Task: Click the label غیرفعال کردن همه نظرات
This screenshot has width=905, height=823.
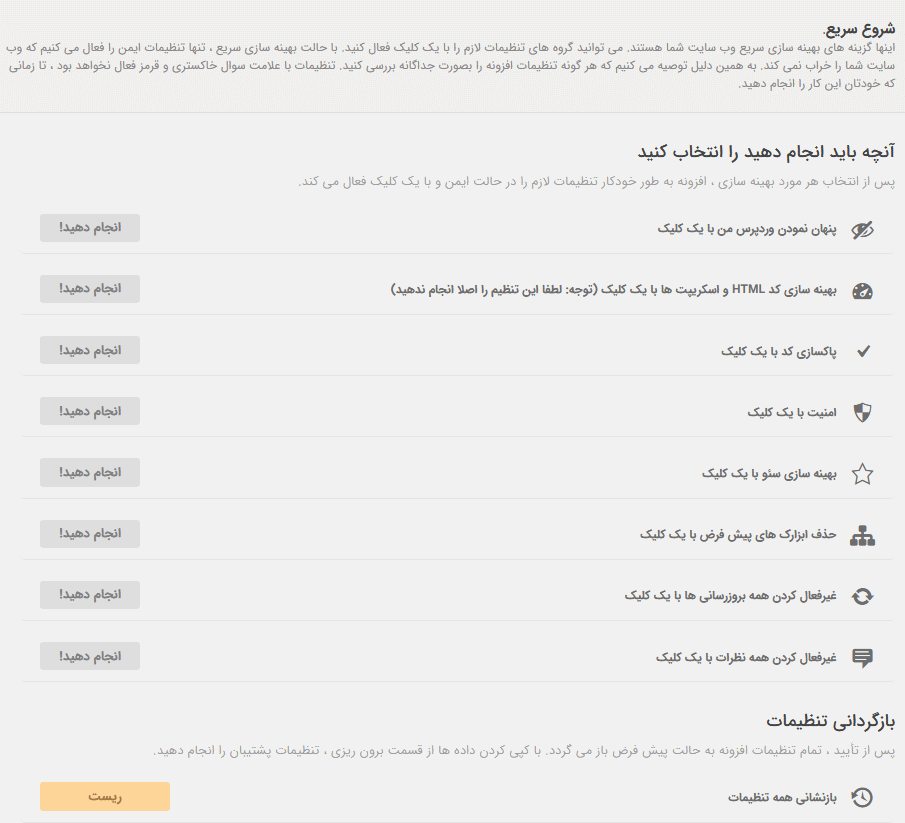Action: tap(746, 657)
